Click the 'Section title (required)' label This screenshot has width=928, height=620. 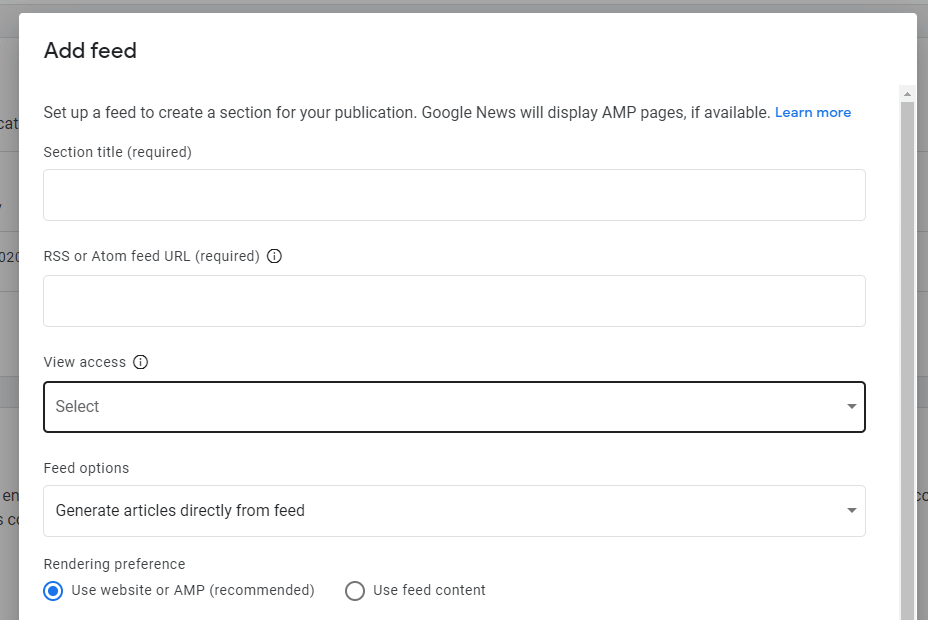118,152
